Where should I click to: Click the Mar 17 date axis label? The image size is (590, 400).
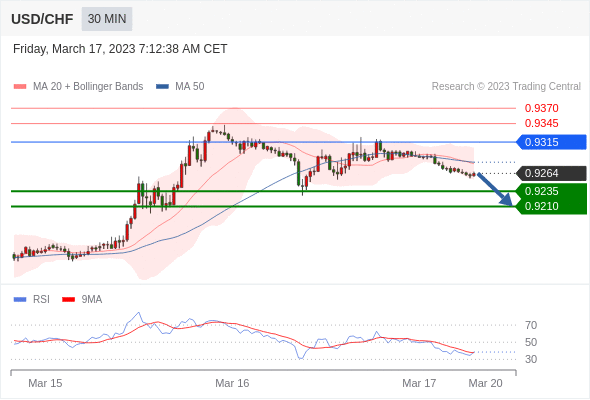(419, 383)
